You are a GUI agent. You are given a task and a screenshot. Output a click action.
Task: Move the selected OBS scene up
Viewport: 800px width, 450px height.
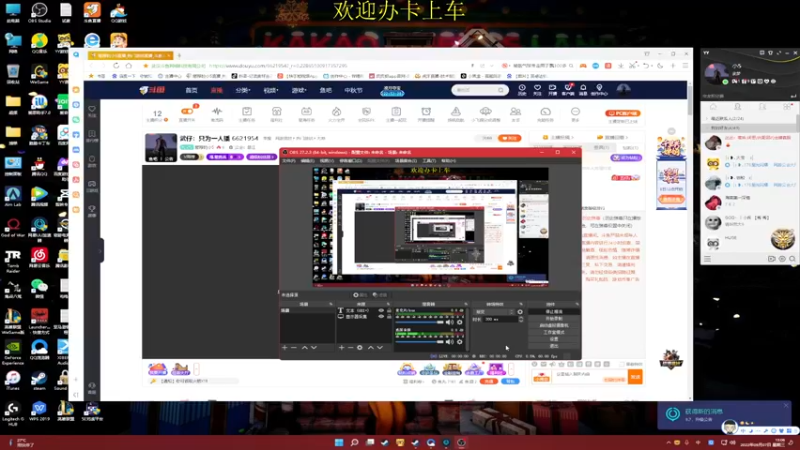click(x=305, y=347)
